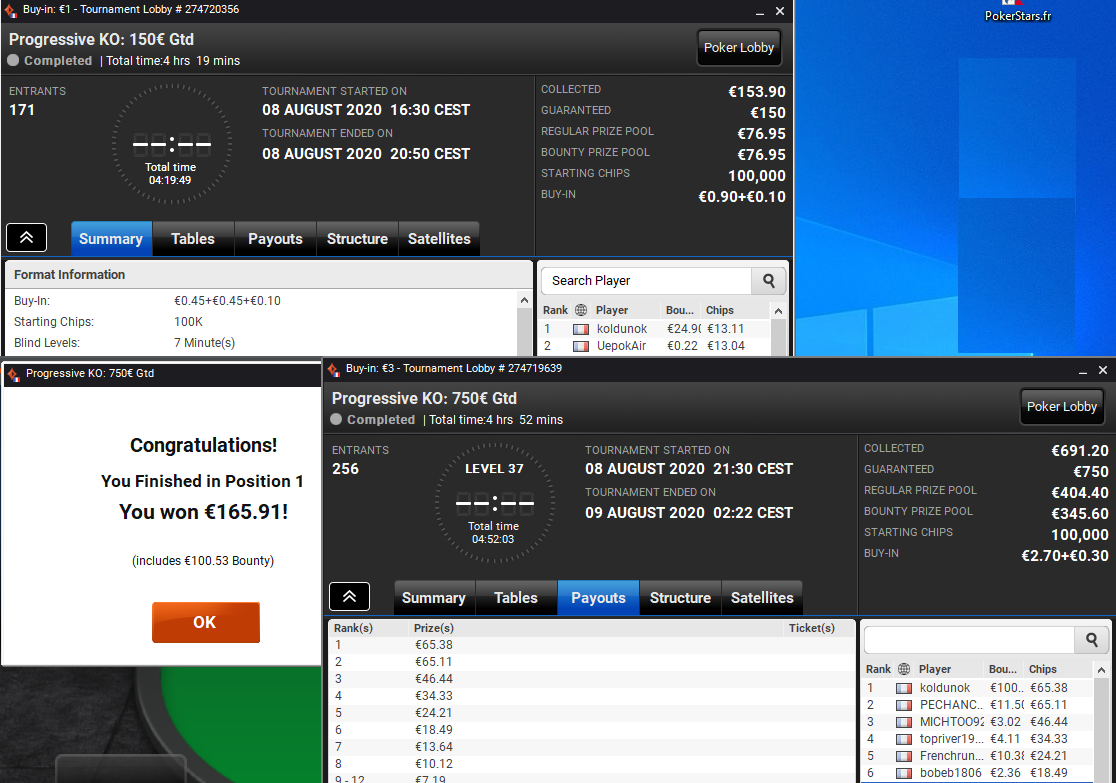This screenshot has height=783, width=1116.
Task: Click flag icon next to MICHTOO92 player
Action: coord(904,722)
